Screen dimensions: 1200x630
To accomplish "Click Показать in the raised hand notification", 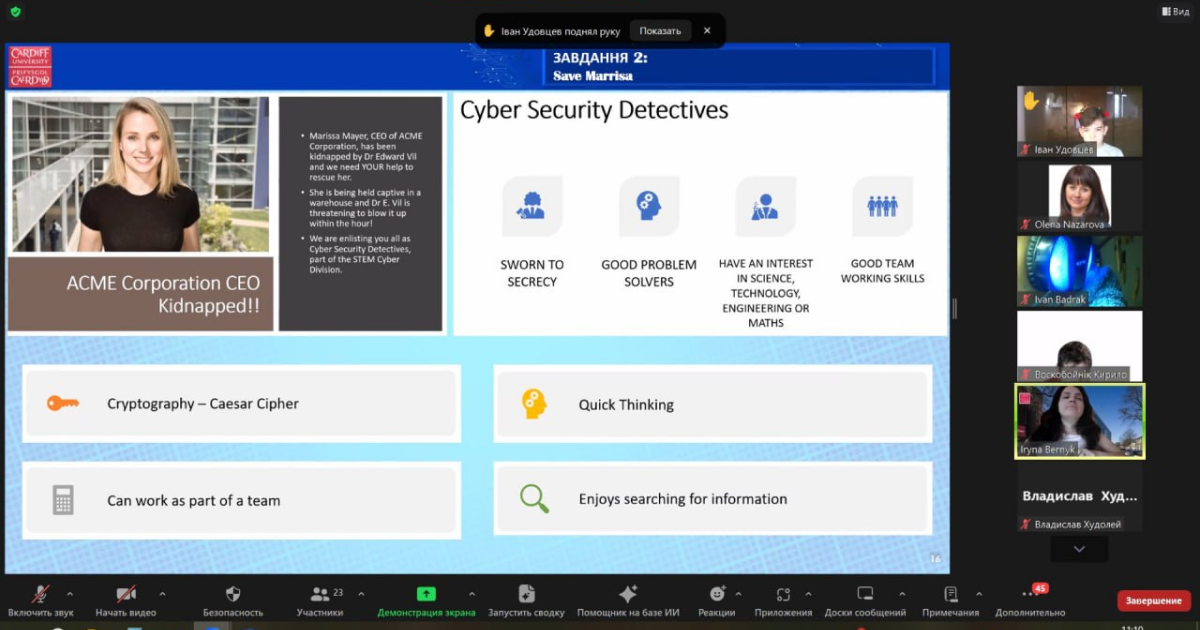I will pyautogui.click(x=660, y=31).
